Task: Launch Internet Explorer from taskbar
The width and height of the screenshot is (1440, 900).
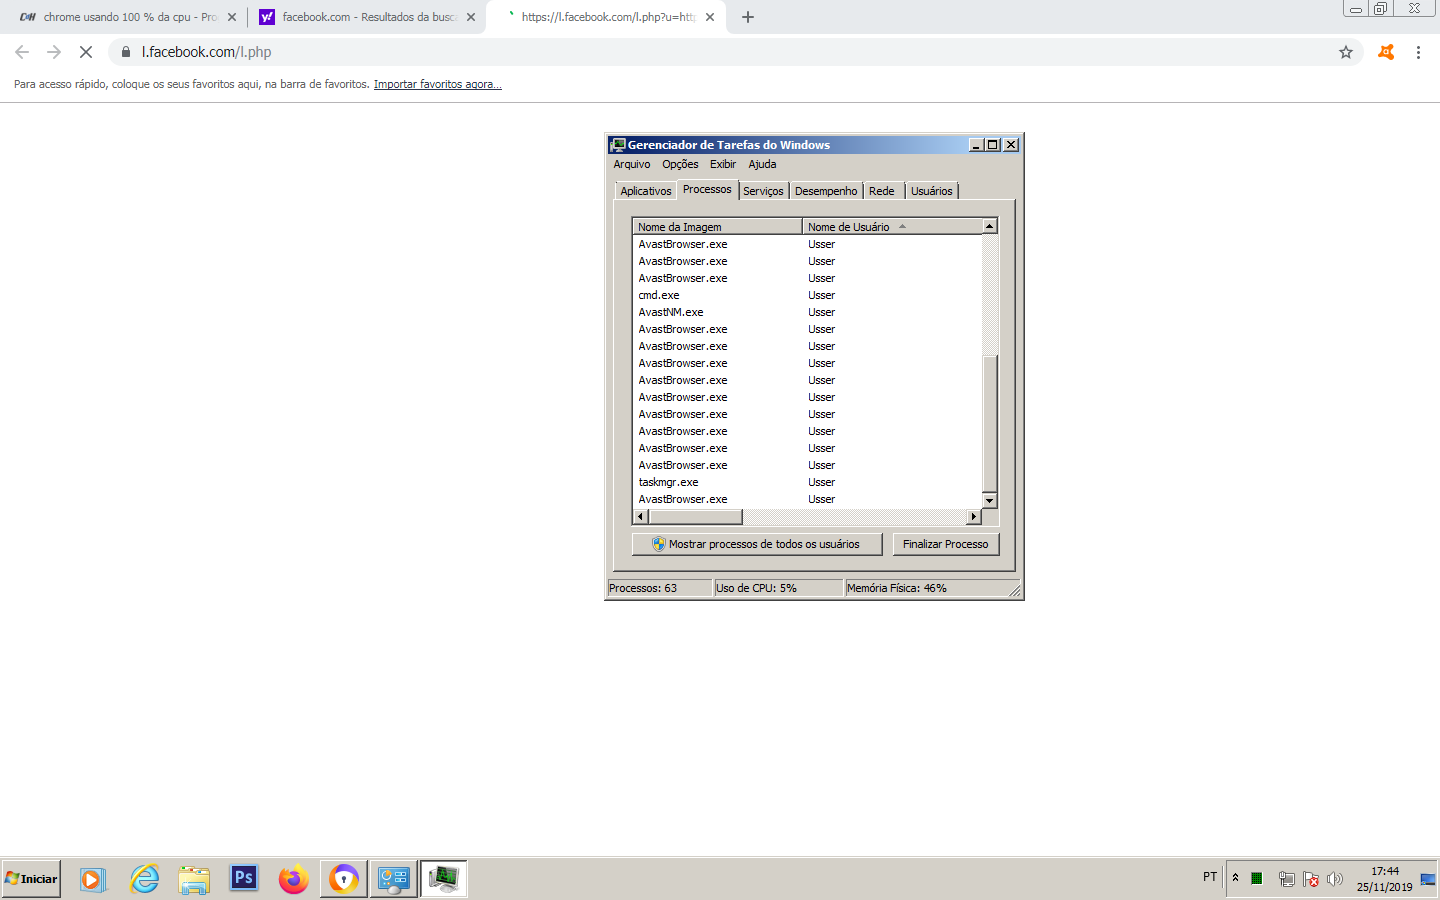Action: tap(145, 879)
